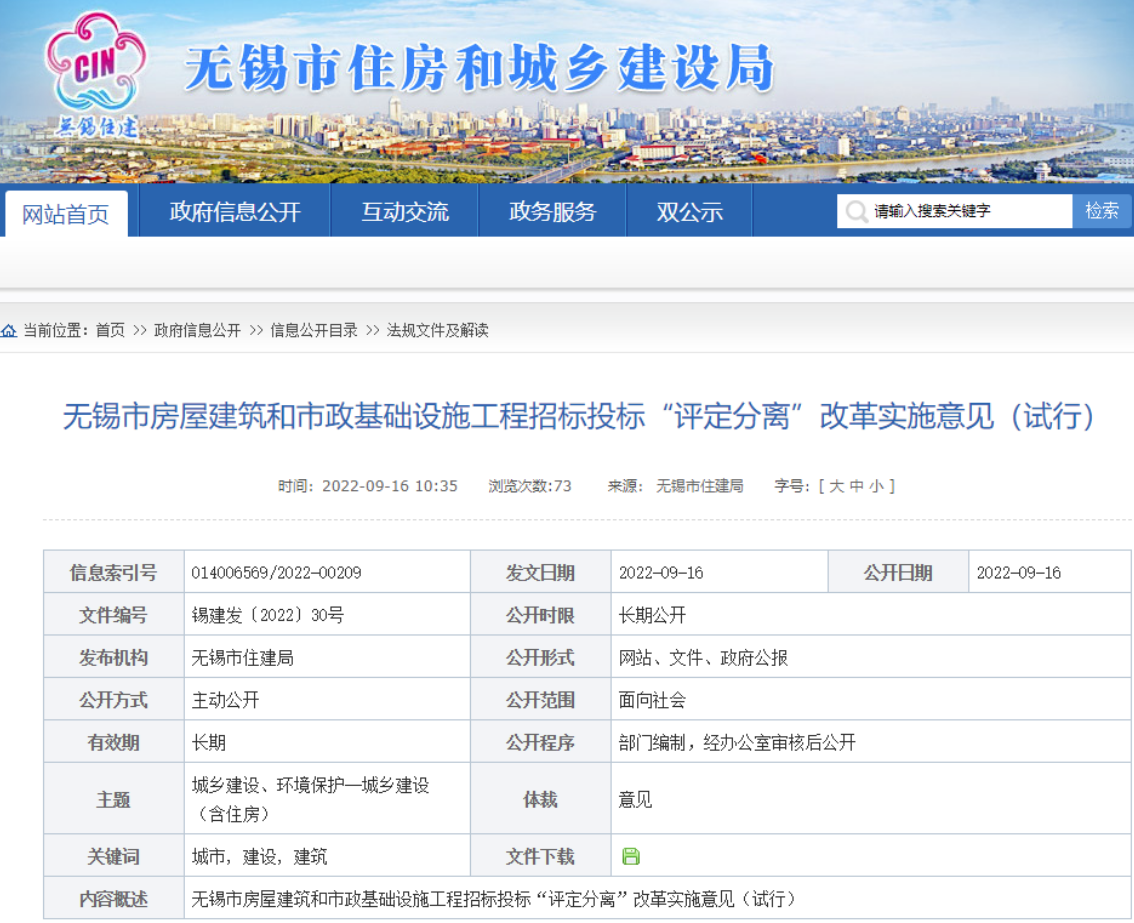Set font size to 中

point(856,486)
